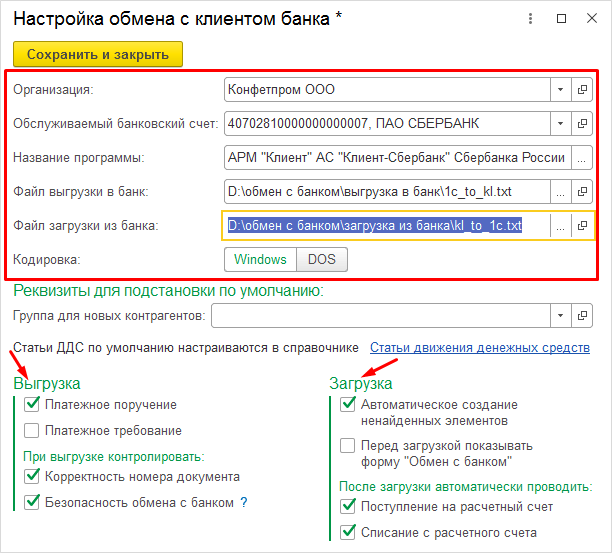Select Windows encoding option
The image size is (612, 553).
click(x=260, y=260)
